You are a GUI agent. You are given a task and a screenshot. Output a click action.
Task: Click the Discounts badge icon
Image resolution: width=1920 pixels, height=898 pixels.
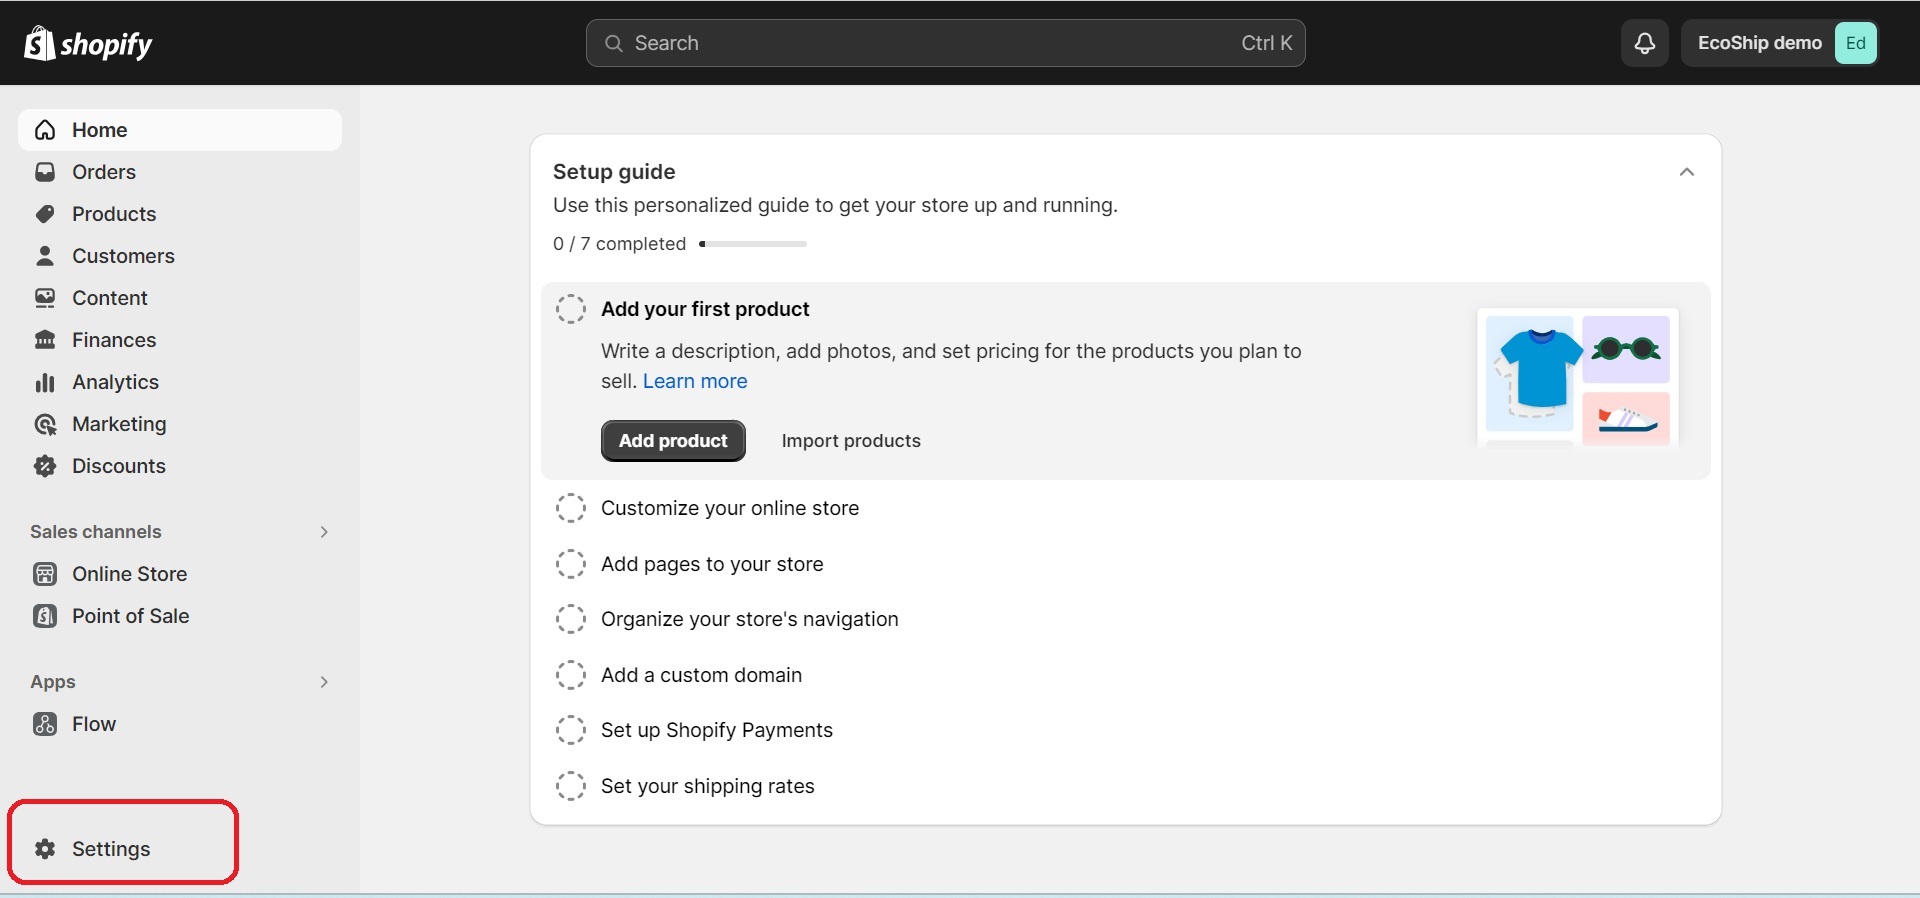click(45, 466)
